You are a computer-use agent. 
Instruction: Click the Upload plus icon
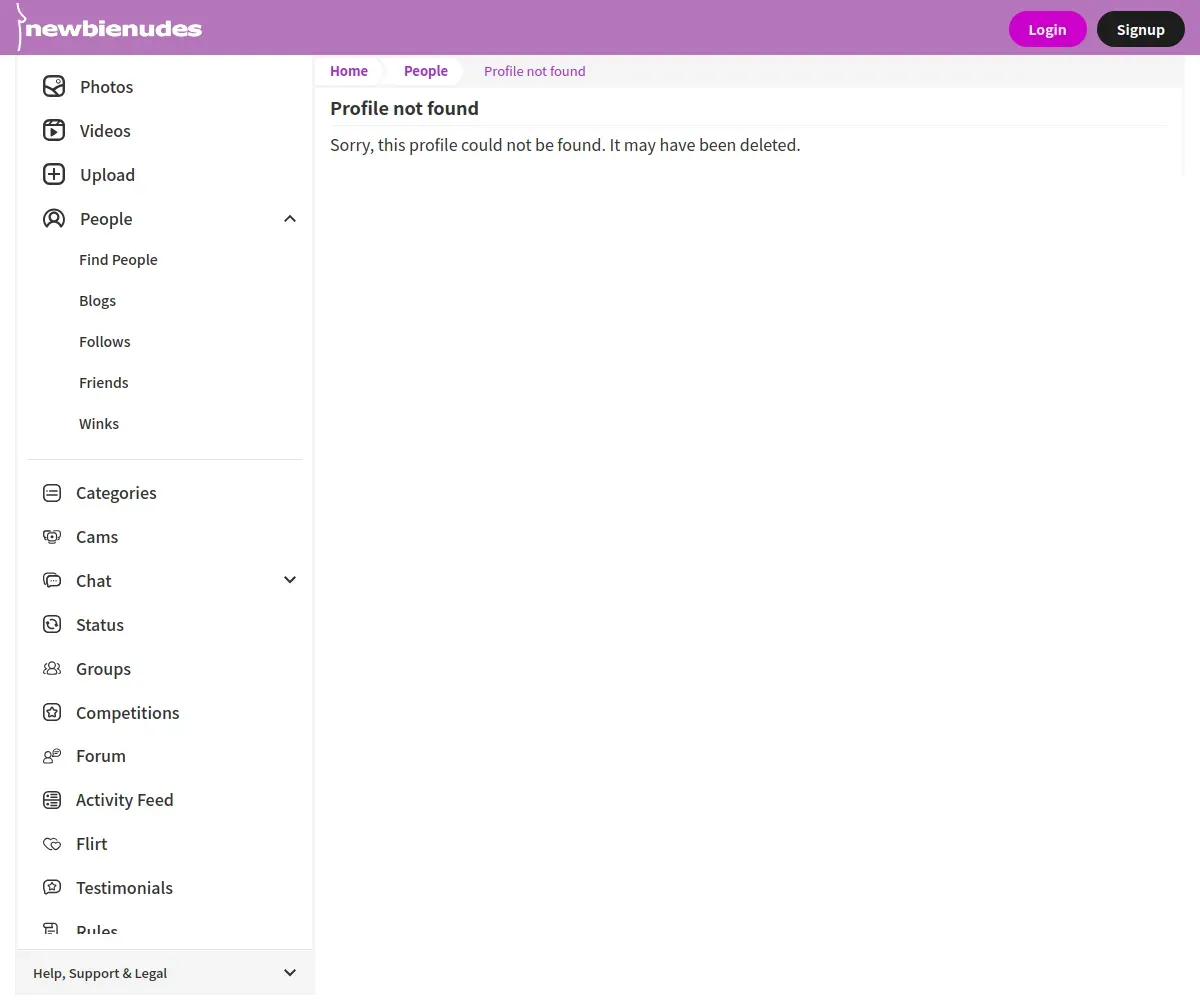(x=54, y=175)
